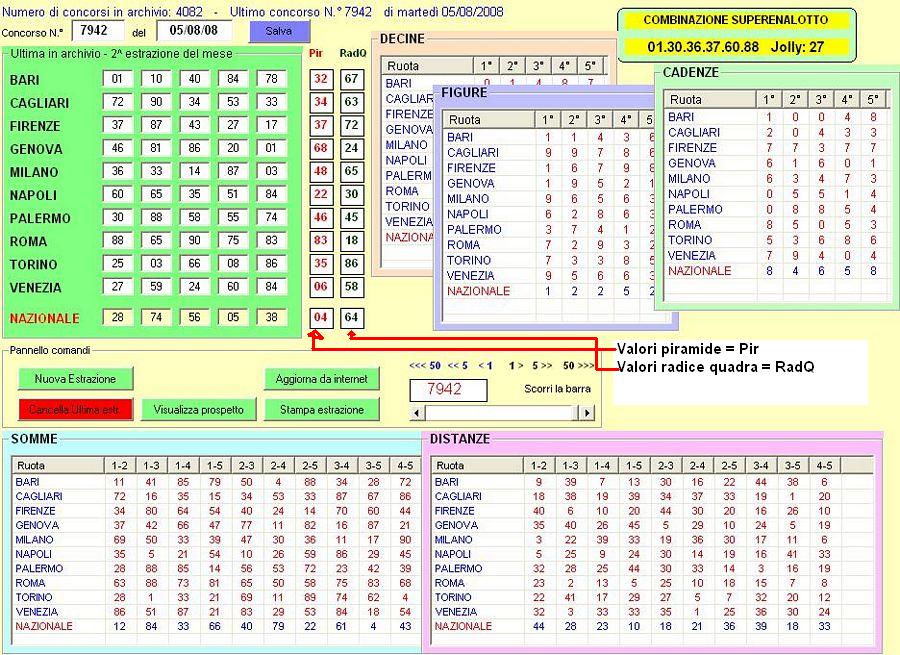
Task: Step back one draw with < 1
Action: (485, 366)
